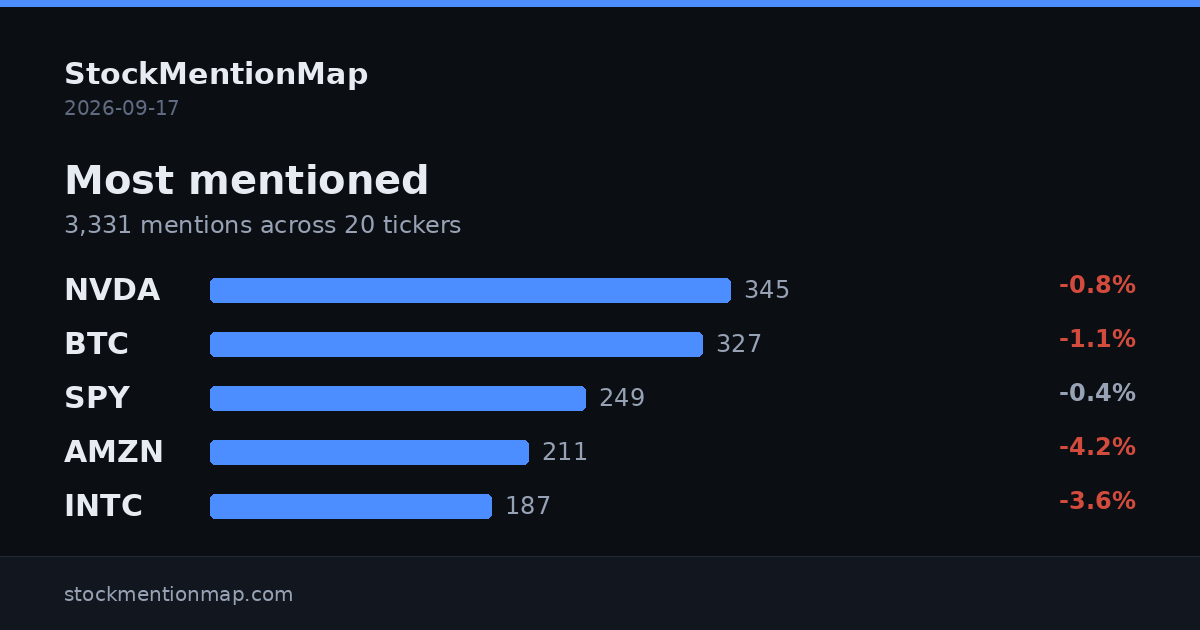Click BTC's -1.1% change value
Screen dimensions: 1200x630
tap(1097, 339)
